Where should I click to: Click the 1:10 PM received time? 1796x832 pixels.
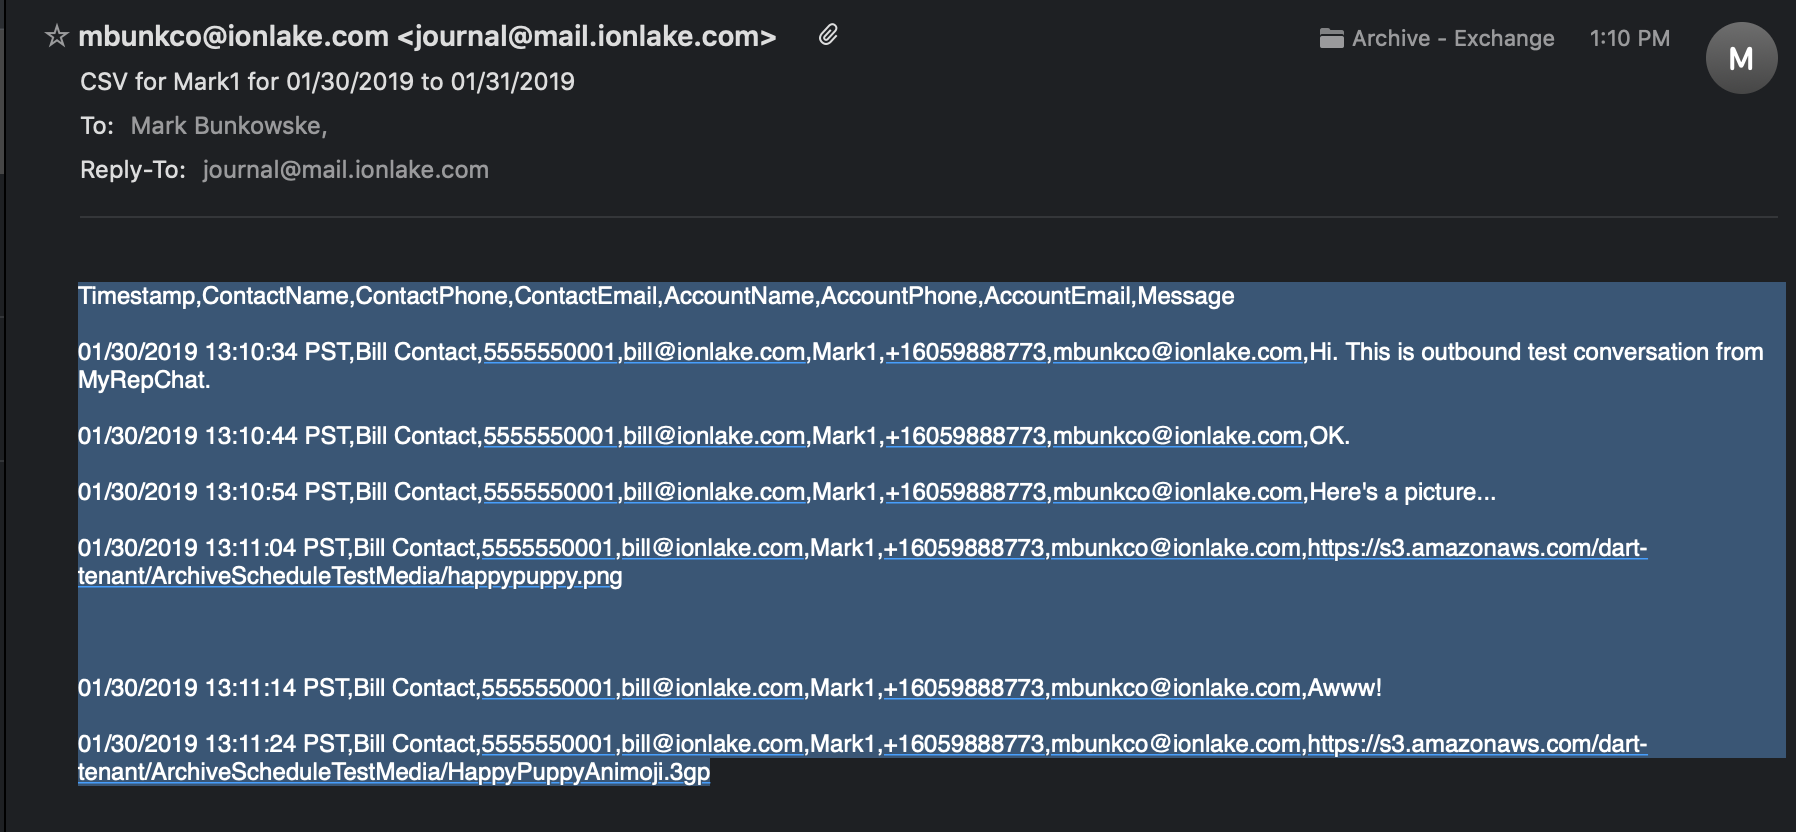click(1630, 39)
